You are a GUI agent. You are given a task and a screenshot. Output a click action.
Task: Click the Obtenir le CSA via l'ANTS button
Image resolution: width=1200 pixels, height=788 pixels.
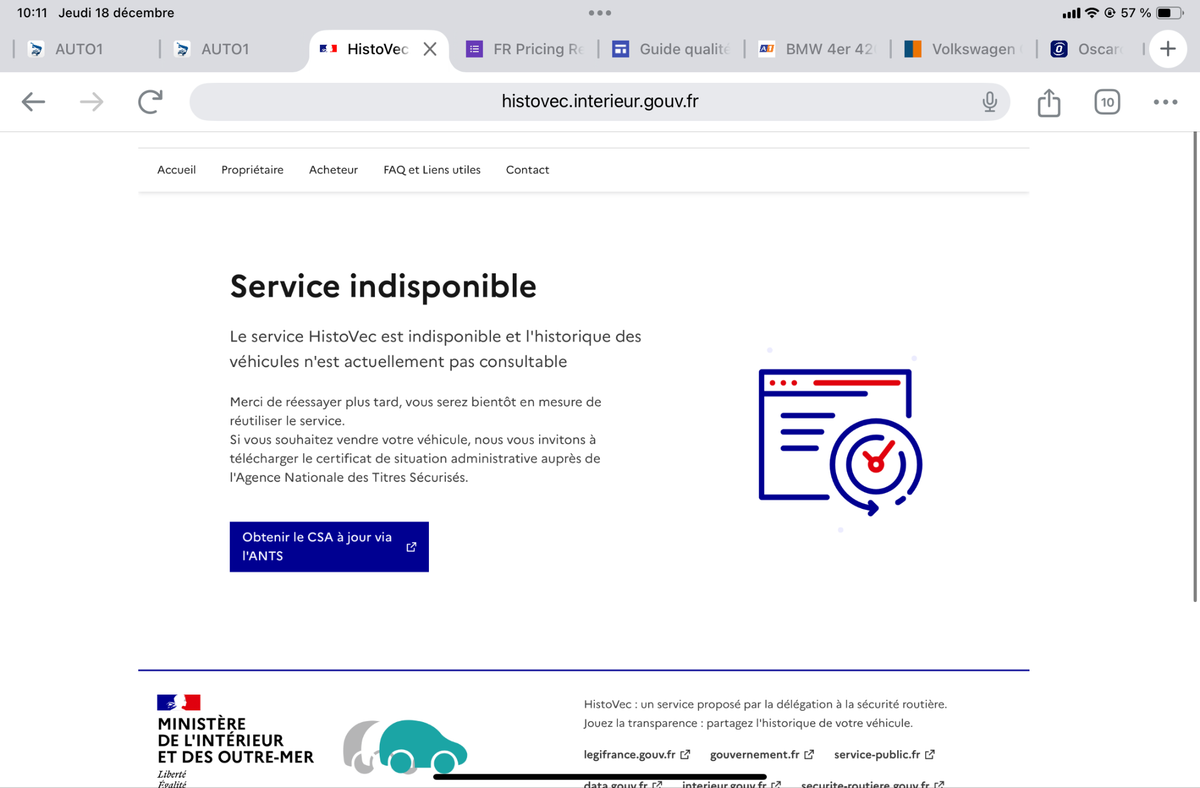328,547
